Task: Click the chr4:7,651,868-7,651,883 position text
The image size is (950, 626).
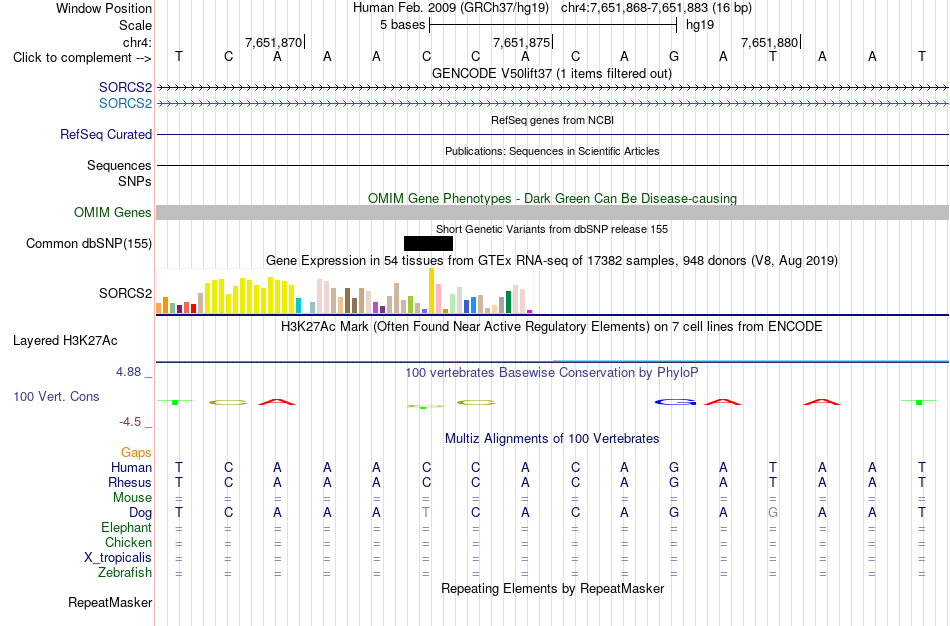Action: pyautogui.click(x=656, y=8)
